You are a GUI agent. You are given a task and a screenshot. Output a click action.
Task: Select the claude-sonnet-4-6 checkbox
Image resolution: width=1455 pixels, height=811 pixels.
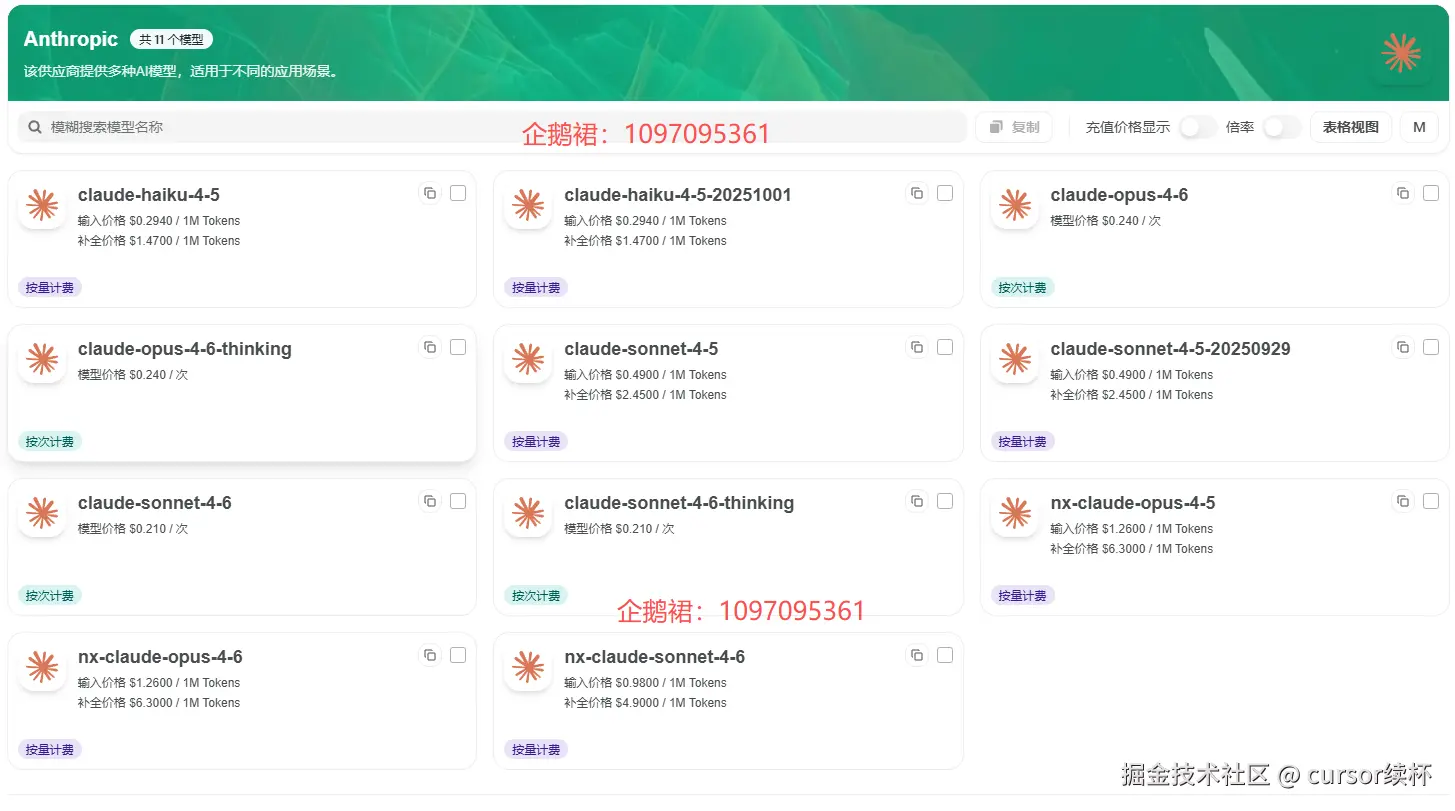point(458,501)
